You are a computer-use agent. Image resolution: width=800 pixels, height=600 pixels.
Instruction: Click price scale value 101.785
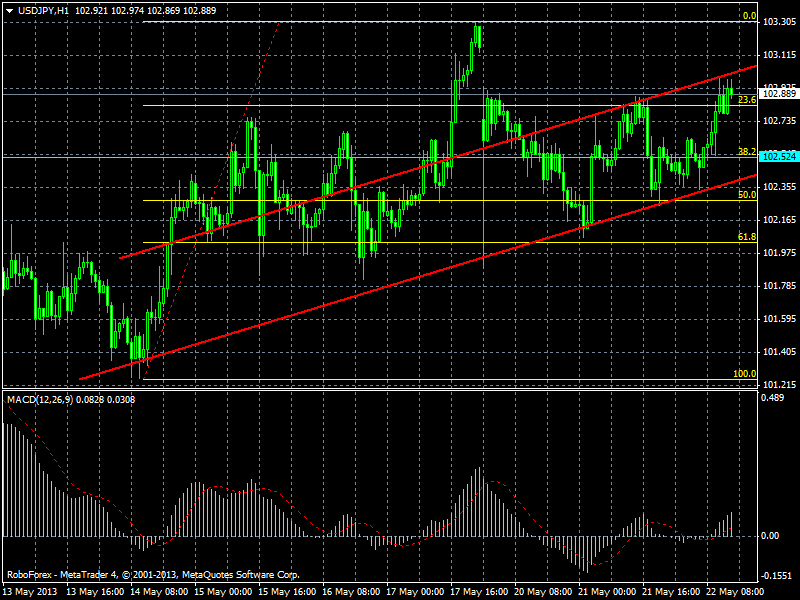click(779, 286)
